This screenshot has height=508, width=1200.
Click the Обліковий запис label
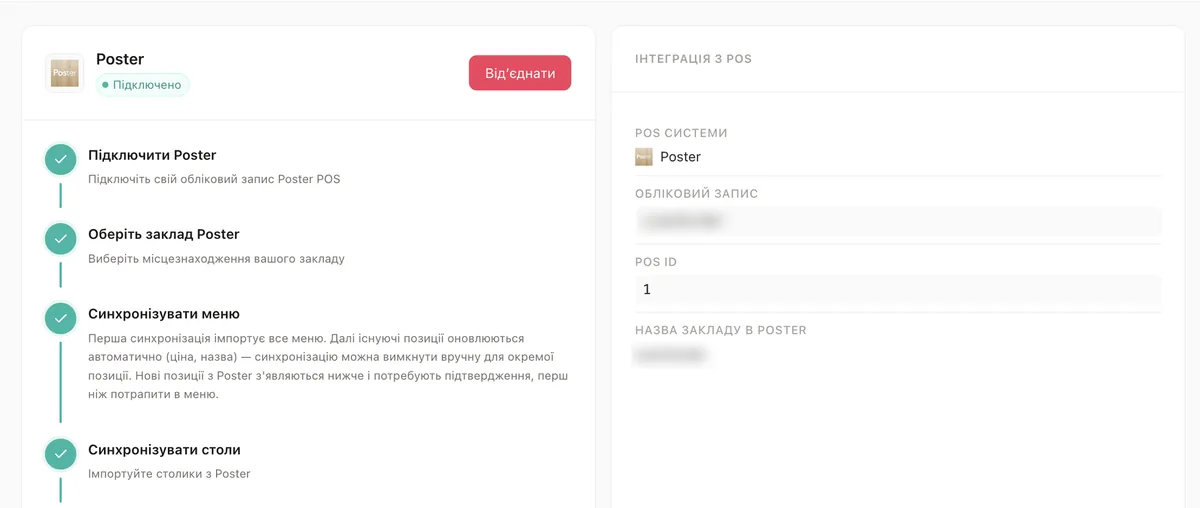click(x=696, y=194)
